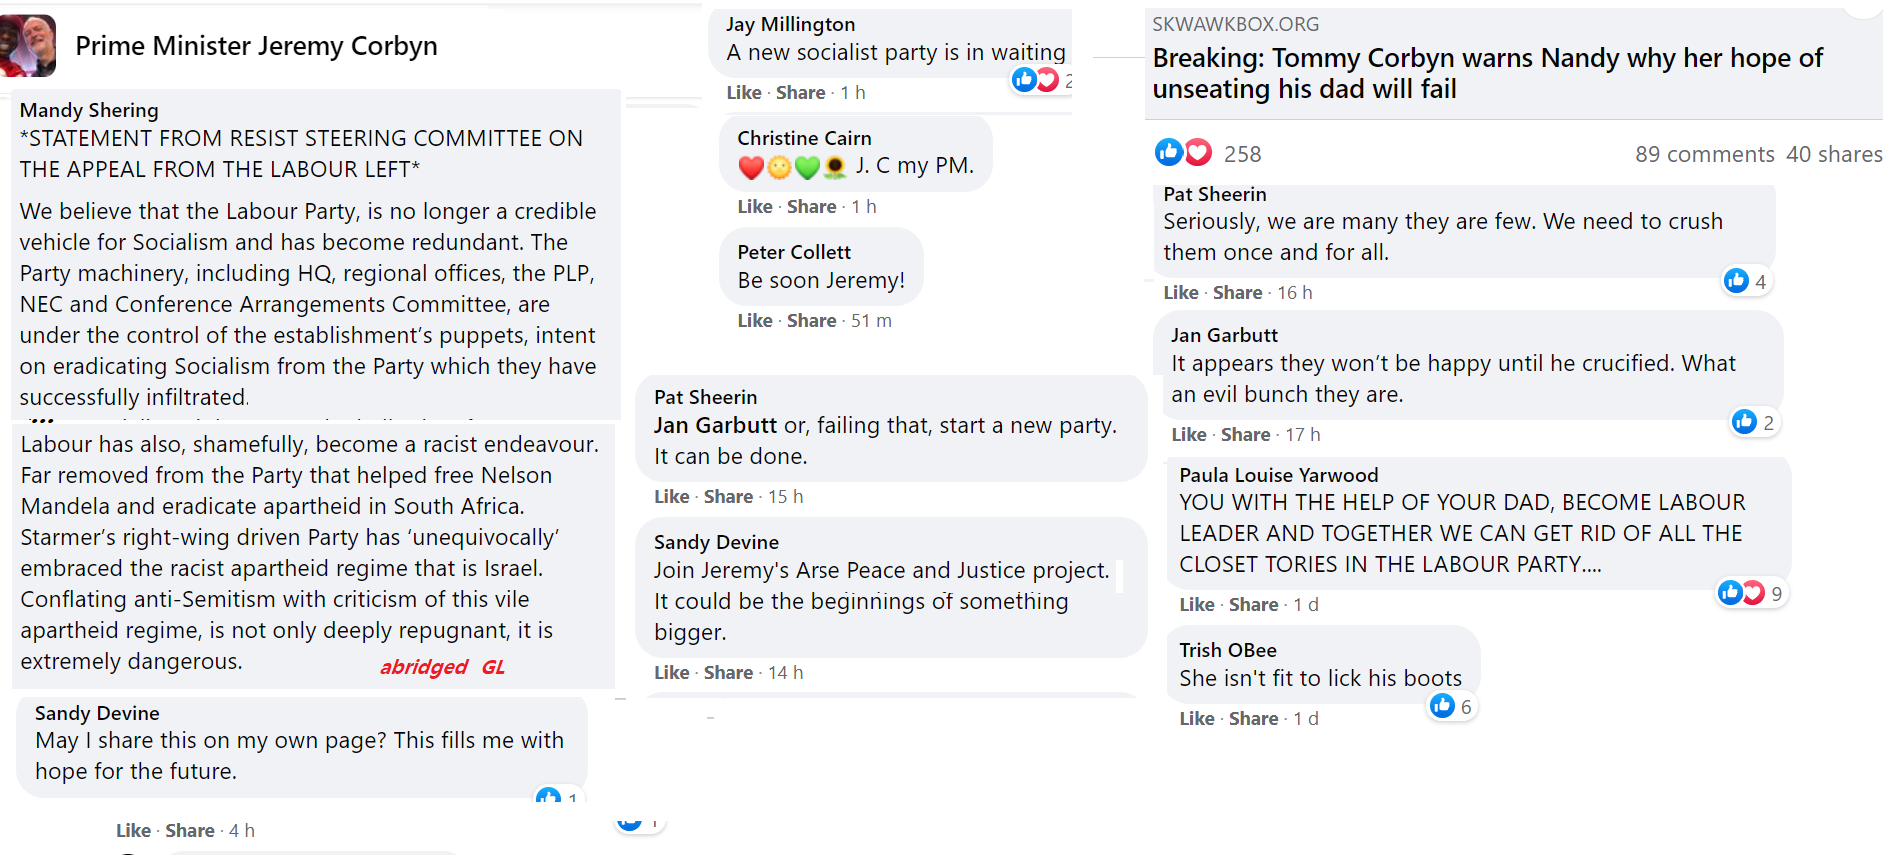Click the Prime Minister Jeremy Corbyn group avatar
This screenshot has width=1883, height=855.
coord(28,46)
